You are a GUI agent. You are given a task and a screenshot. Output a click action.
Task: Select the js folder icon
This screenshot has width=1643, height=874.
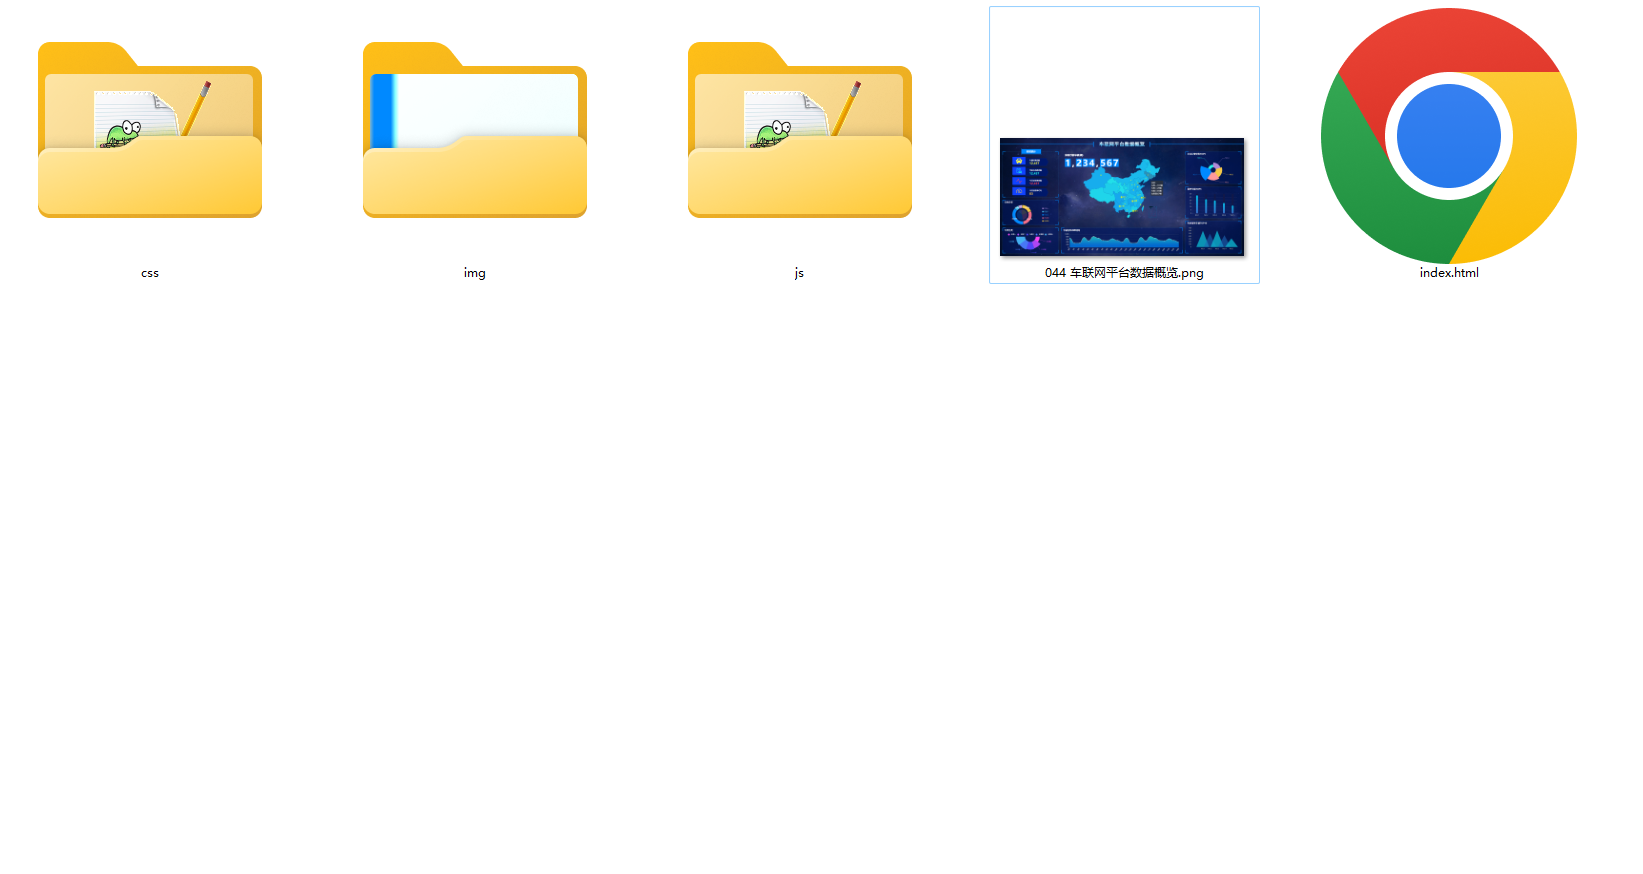(x=800, y=130)
